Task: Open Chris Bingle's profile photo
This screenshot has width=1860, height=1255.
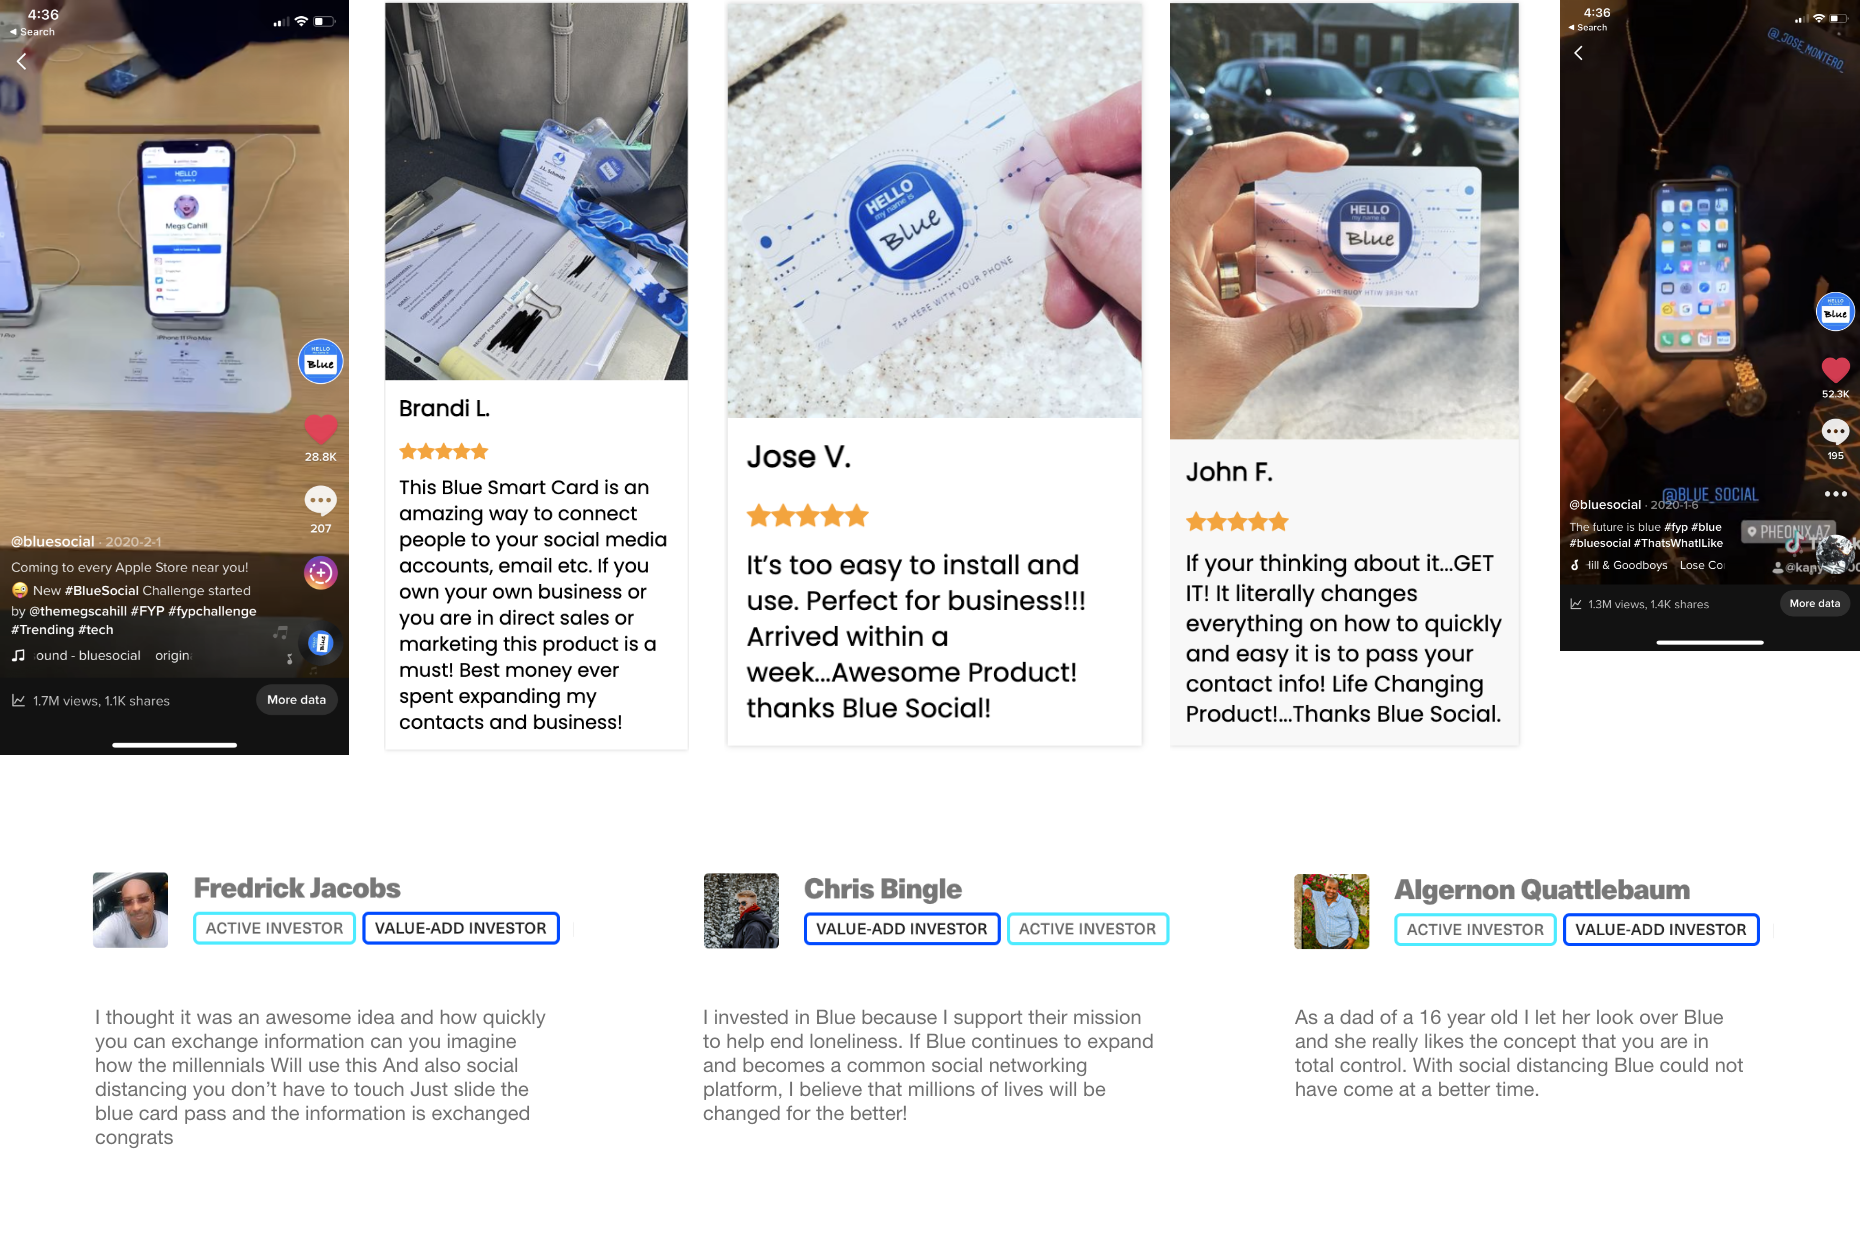Action: (741, 911)
